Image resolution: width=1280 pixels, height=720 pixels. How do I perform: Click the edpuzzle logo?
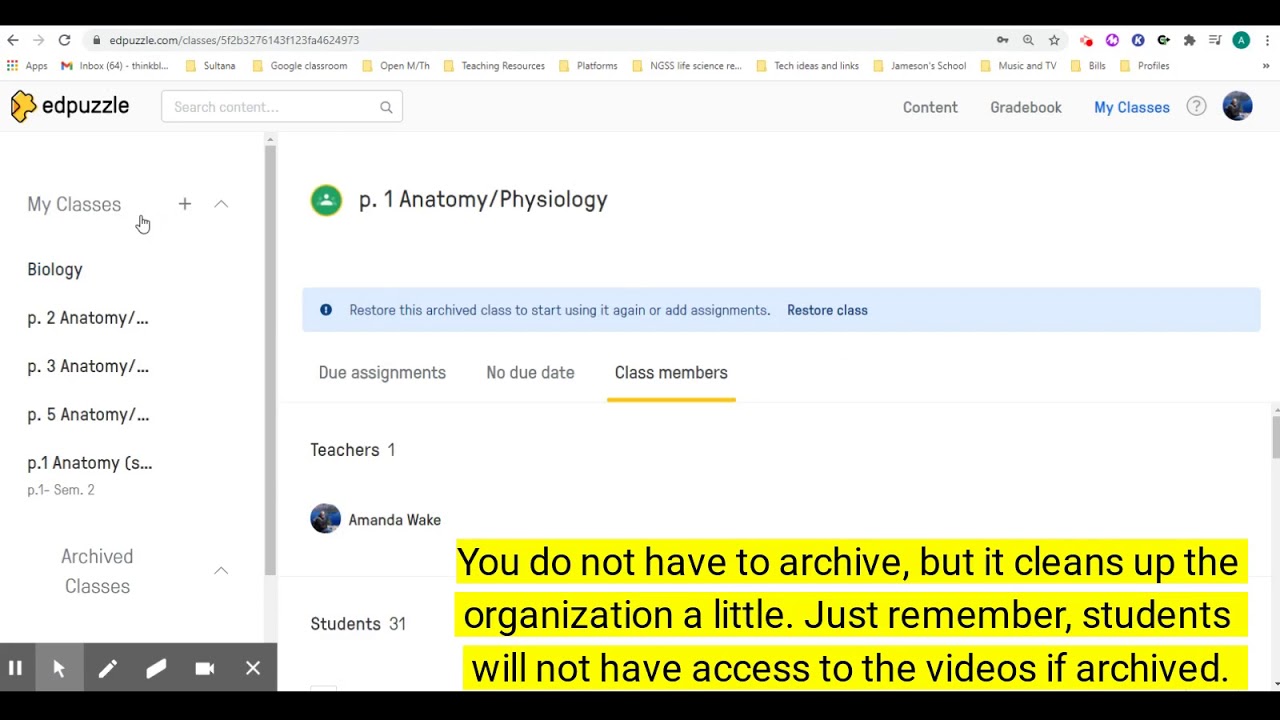(x=70, y=106)
